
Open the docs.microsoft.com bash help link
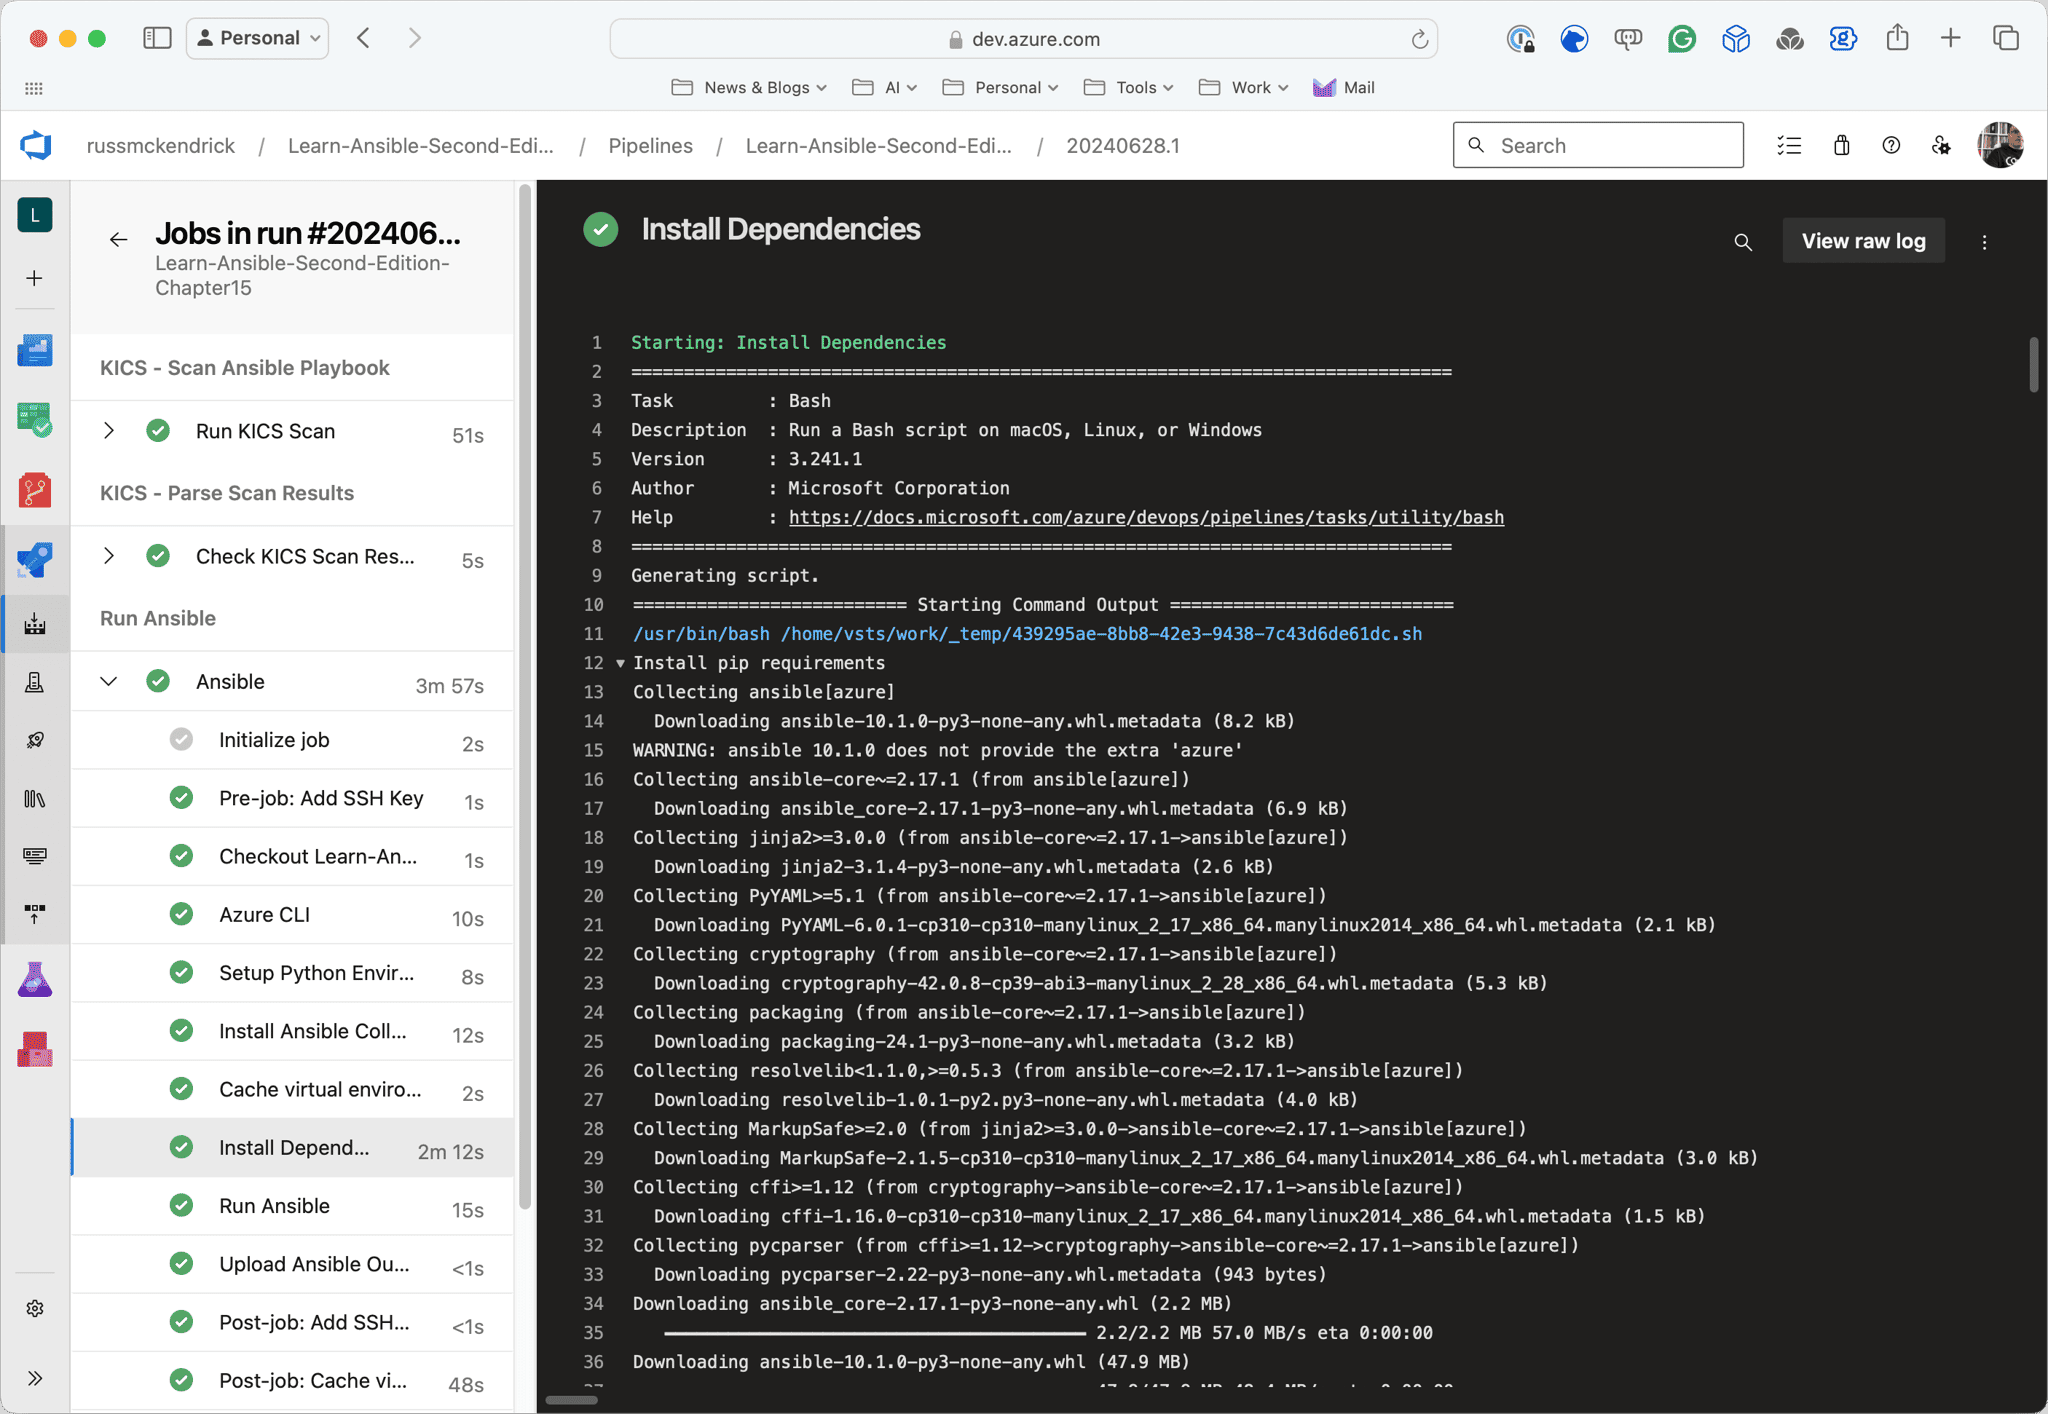tap(1146, 517)
